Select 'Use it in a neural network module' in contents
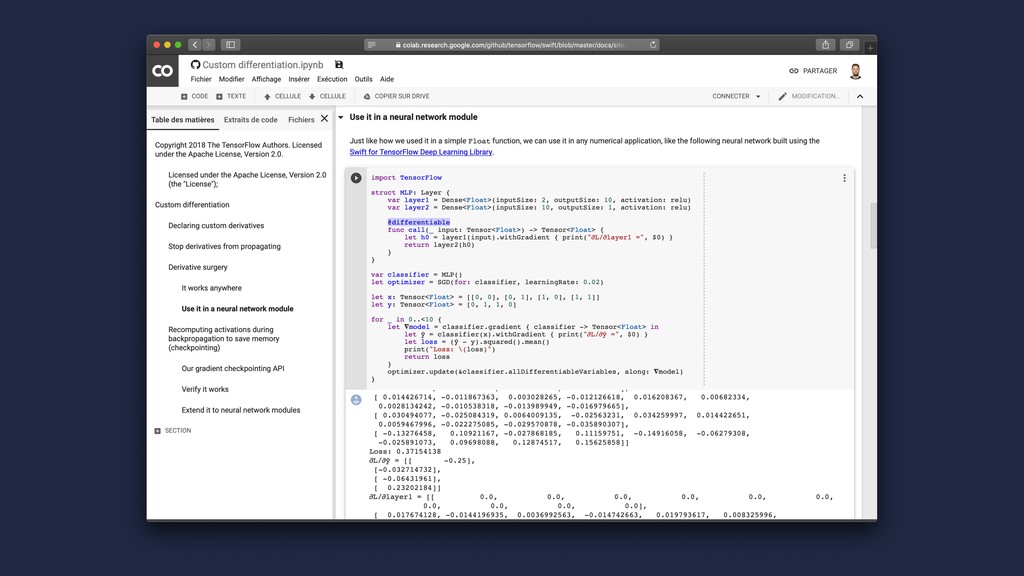Image resolution: width=1024 pixels, height=576 pixels. (x=238, y=309)
